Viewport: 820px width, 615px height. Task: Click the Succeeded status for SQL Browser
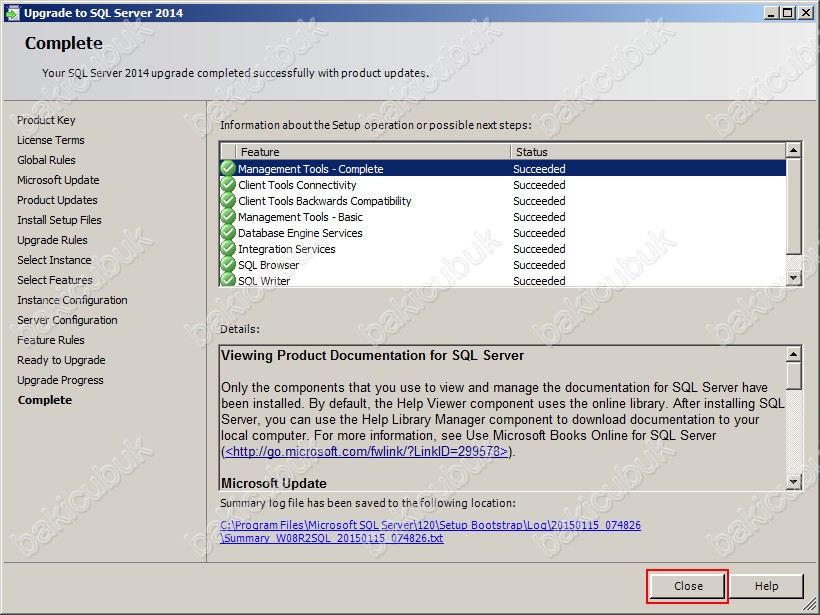pos(539,265)
